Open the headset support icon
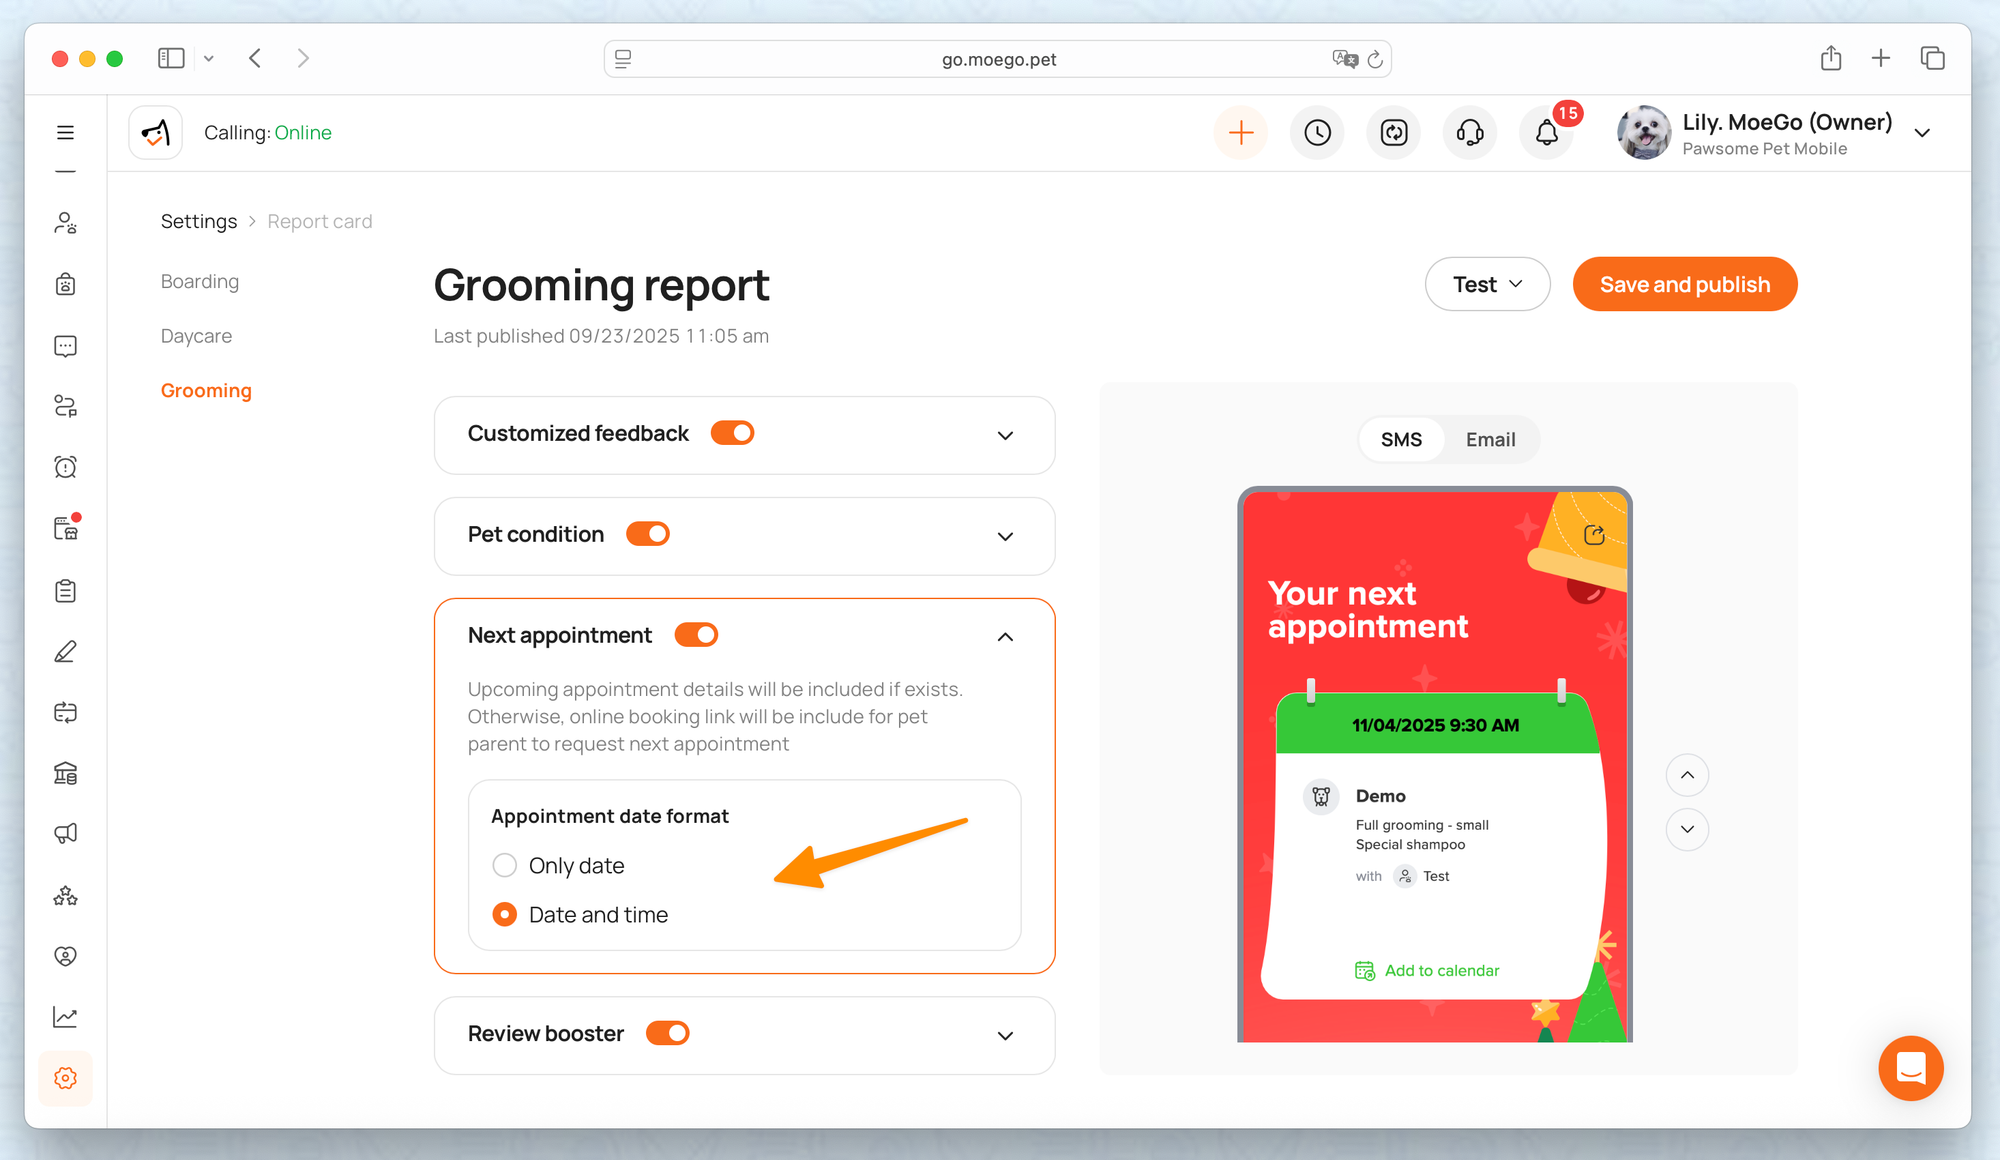The width and height of the screenshot is (2000, 1160). click(1470, 133)
